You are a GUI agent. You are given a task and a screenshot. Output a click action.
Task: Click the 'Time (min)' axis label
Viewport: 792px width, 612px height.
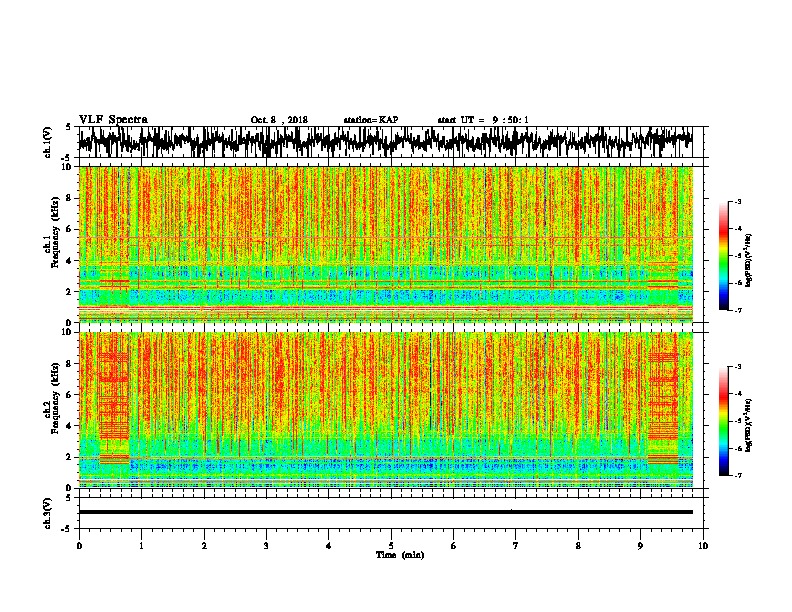tap(400, 555)
